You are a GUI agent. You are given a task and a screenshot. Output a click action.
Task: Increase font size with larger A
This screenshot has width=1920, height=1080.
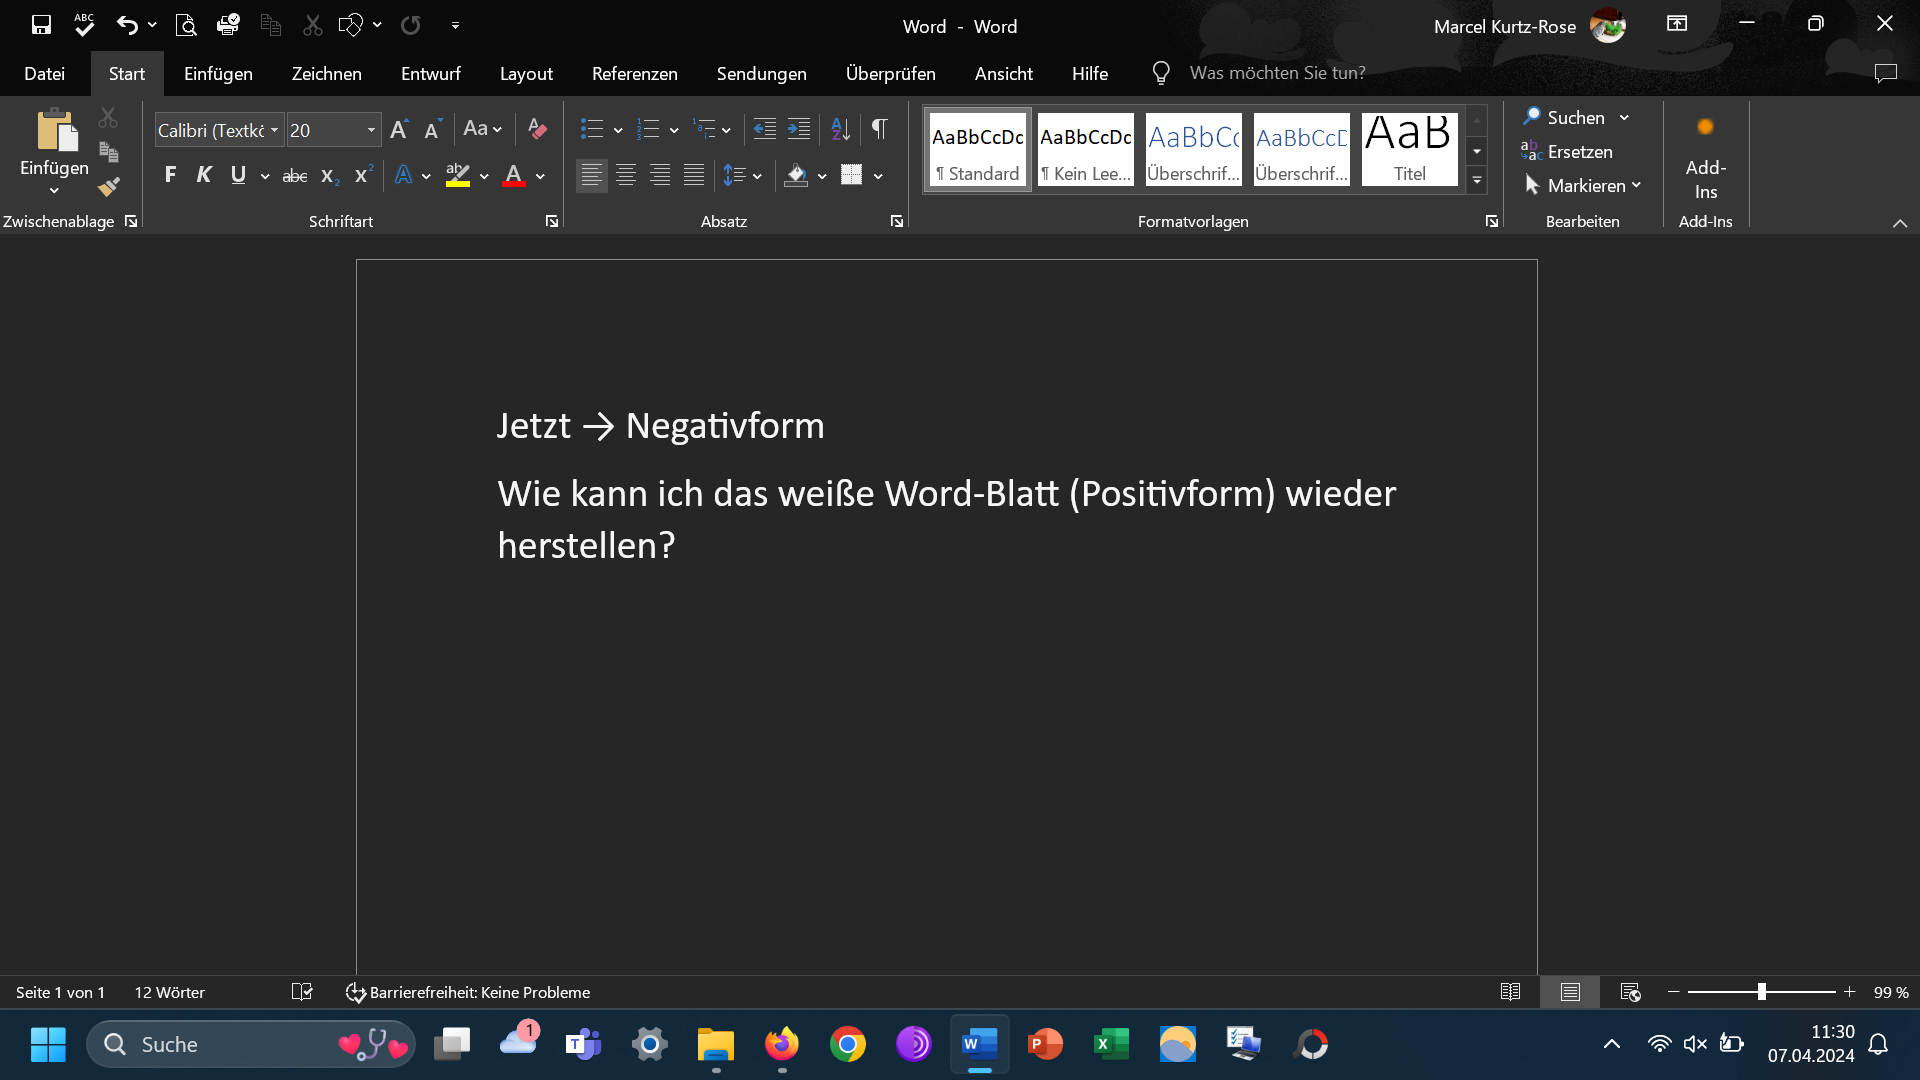[399, 129]
